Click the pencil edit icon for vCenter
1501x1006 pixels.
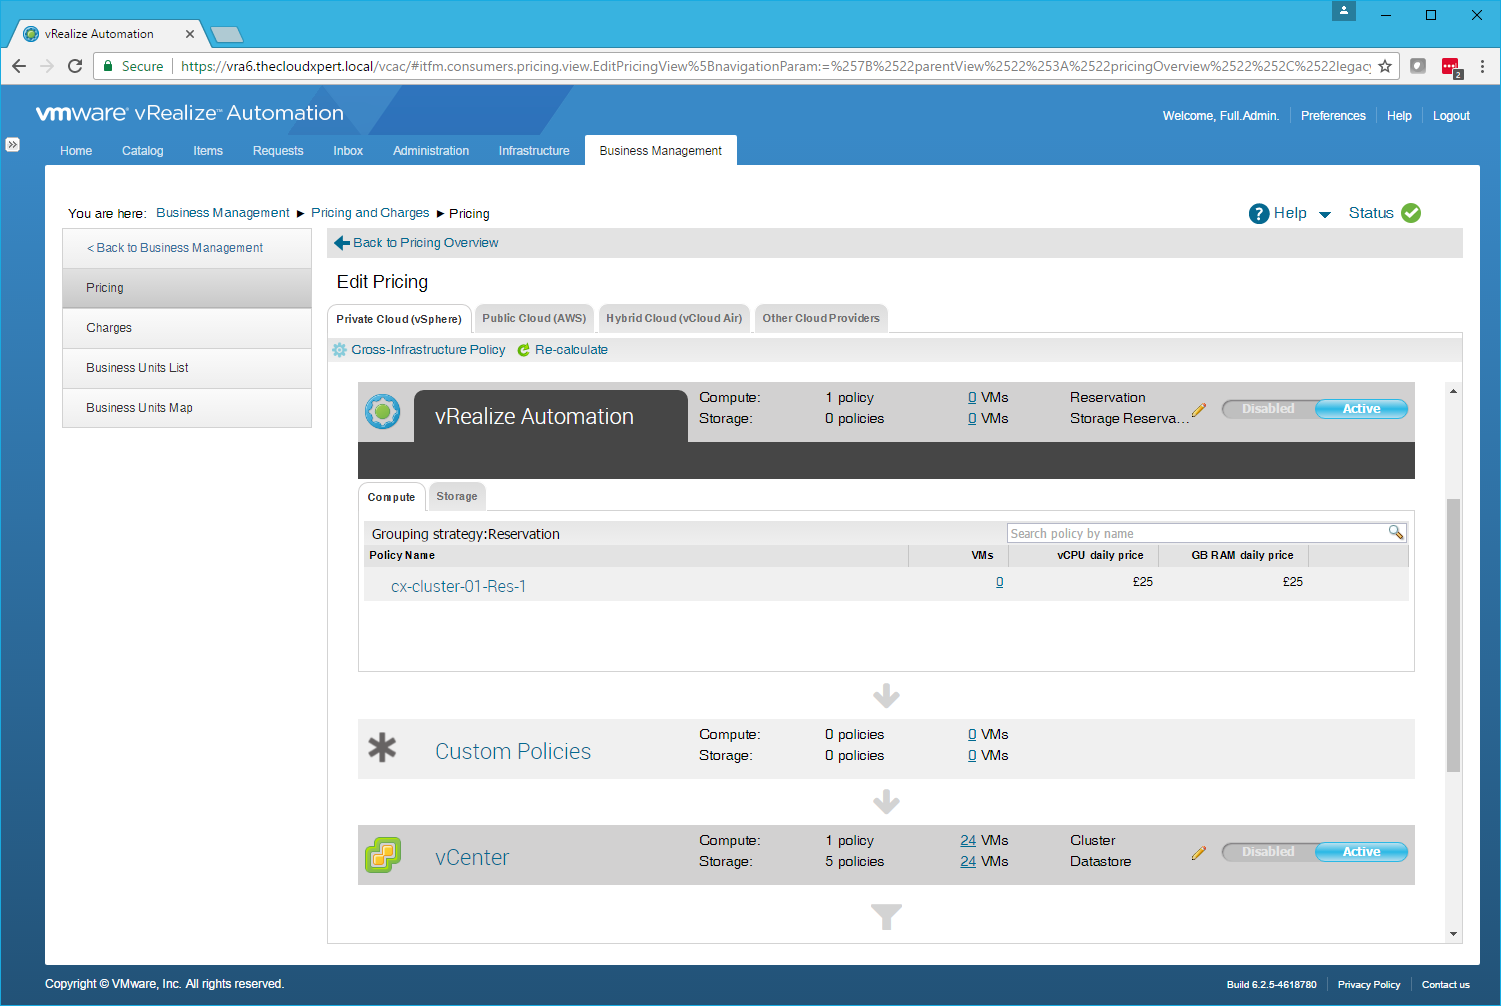pyautogui.click(x=1199, y=853)
